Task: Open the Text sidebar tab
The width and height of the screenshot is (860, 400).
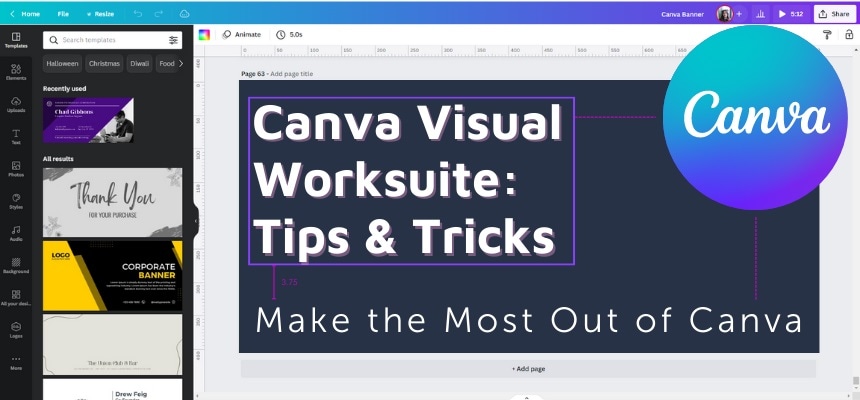Action: (16, 137)
